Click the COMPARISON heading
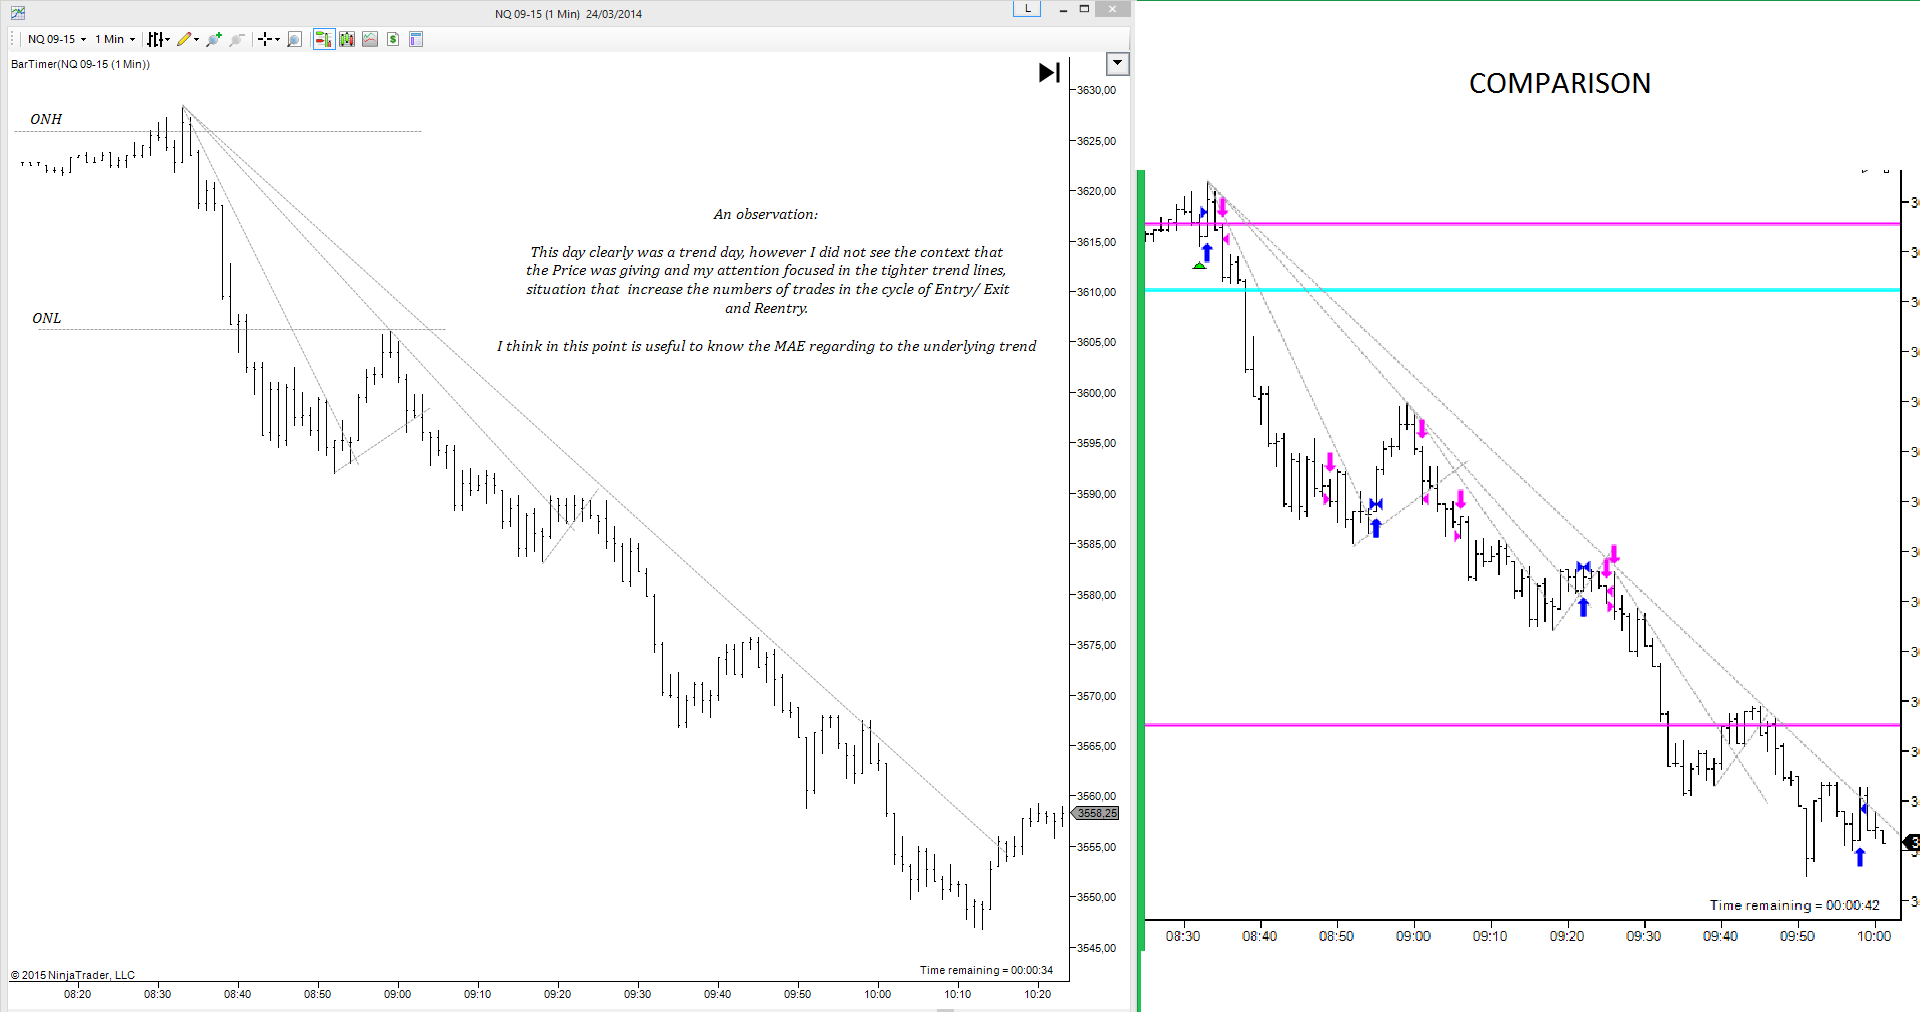This screenshot has width=1920, height=1012. click(1559, 83)
